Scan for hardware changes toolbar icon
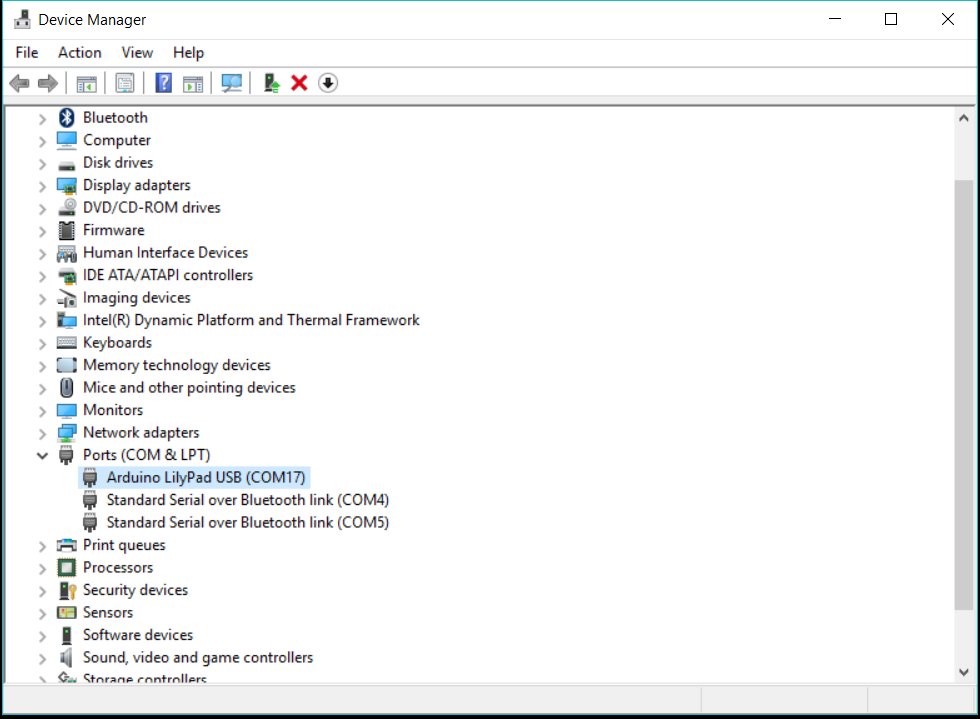The height and width of the screenshot is (719, 980). (x=231, y=83)
